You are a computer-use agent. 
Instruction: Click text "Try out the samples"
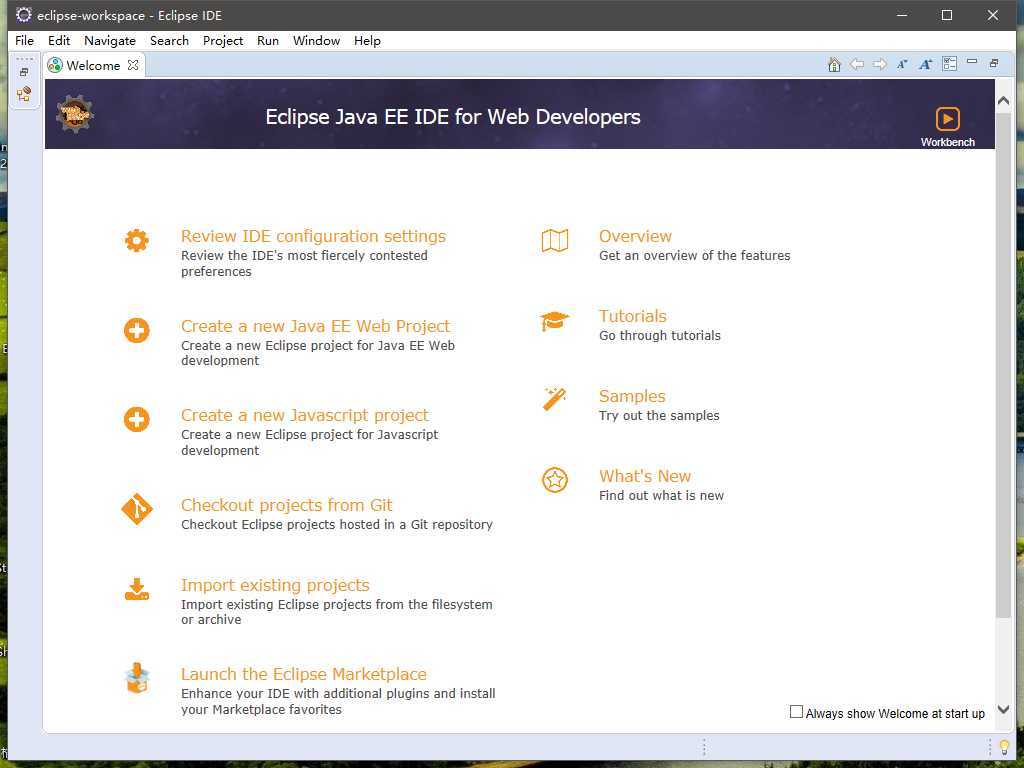click(659, 415)
